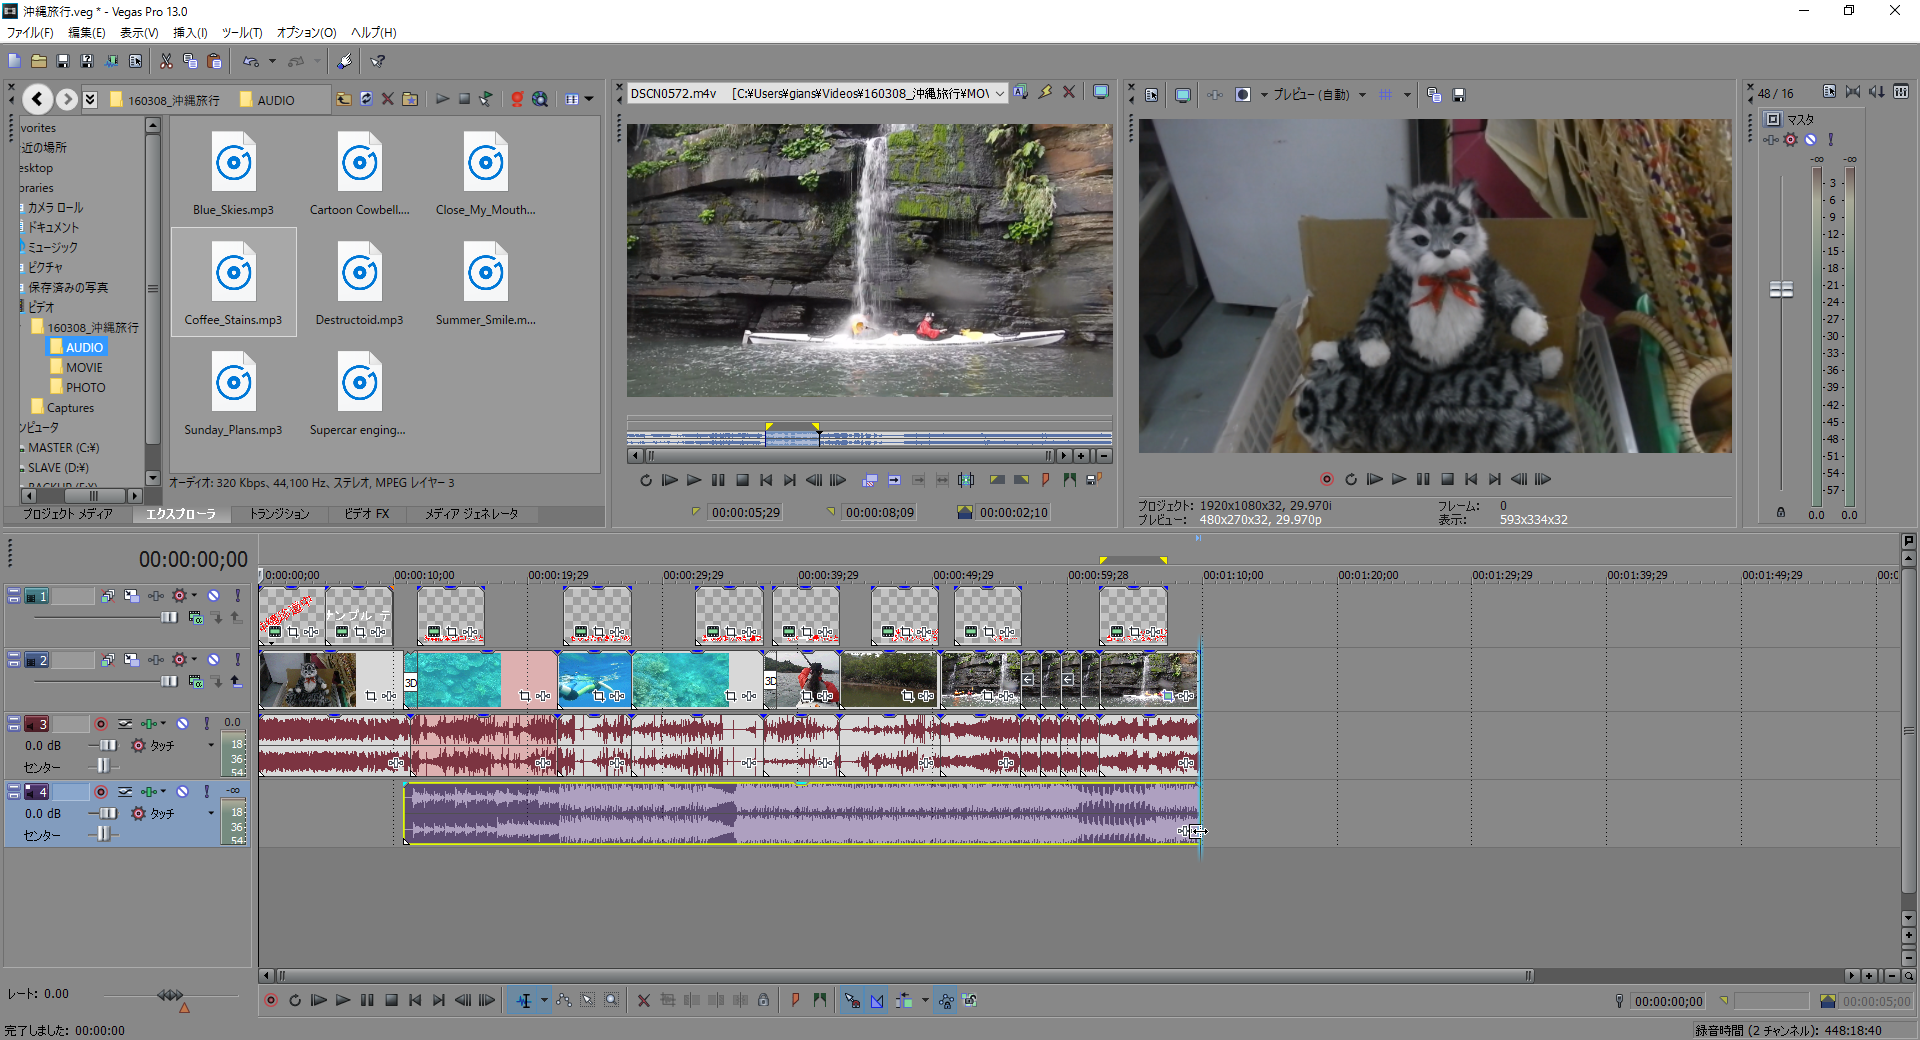The image size is (1920, 1040).
Task: Open Auto Ripple mode dropdown
Action: pos(925,1000)
